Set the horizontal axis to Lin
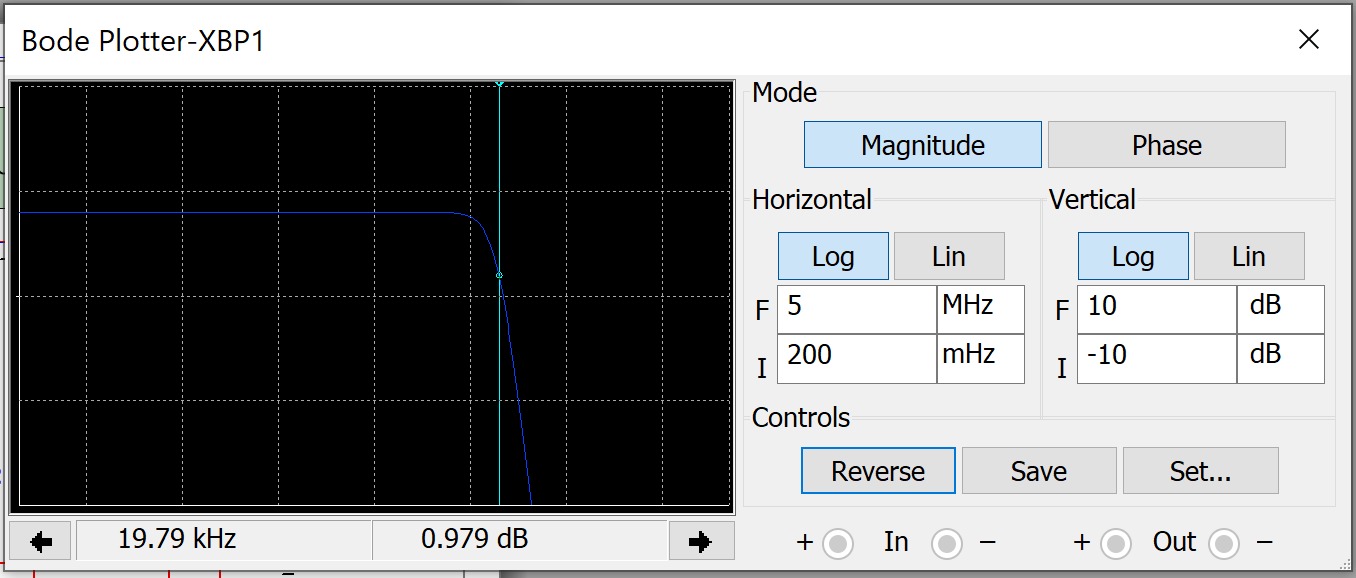Viewport: 1356px width, 578px height. (x=948, y=255)
